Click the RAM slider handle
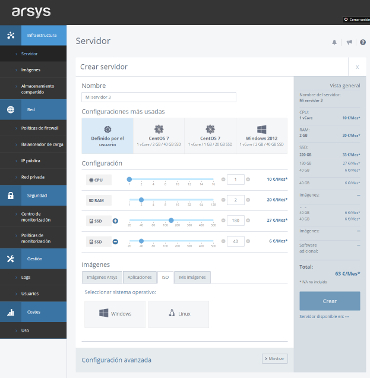This screenshot has width=370, height=378. [x=141, y=200]
